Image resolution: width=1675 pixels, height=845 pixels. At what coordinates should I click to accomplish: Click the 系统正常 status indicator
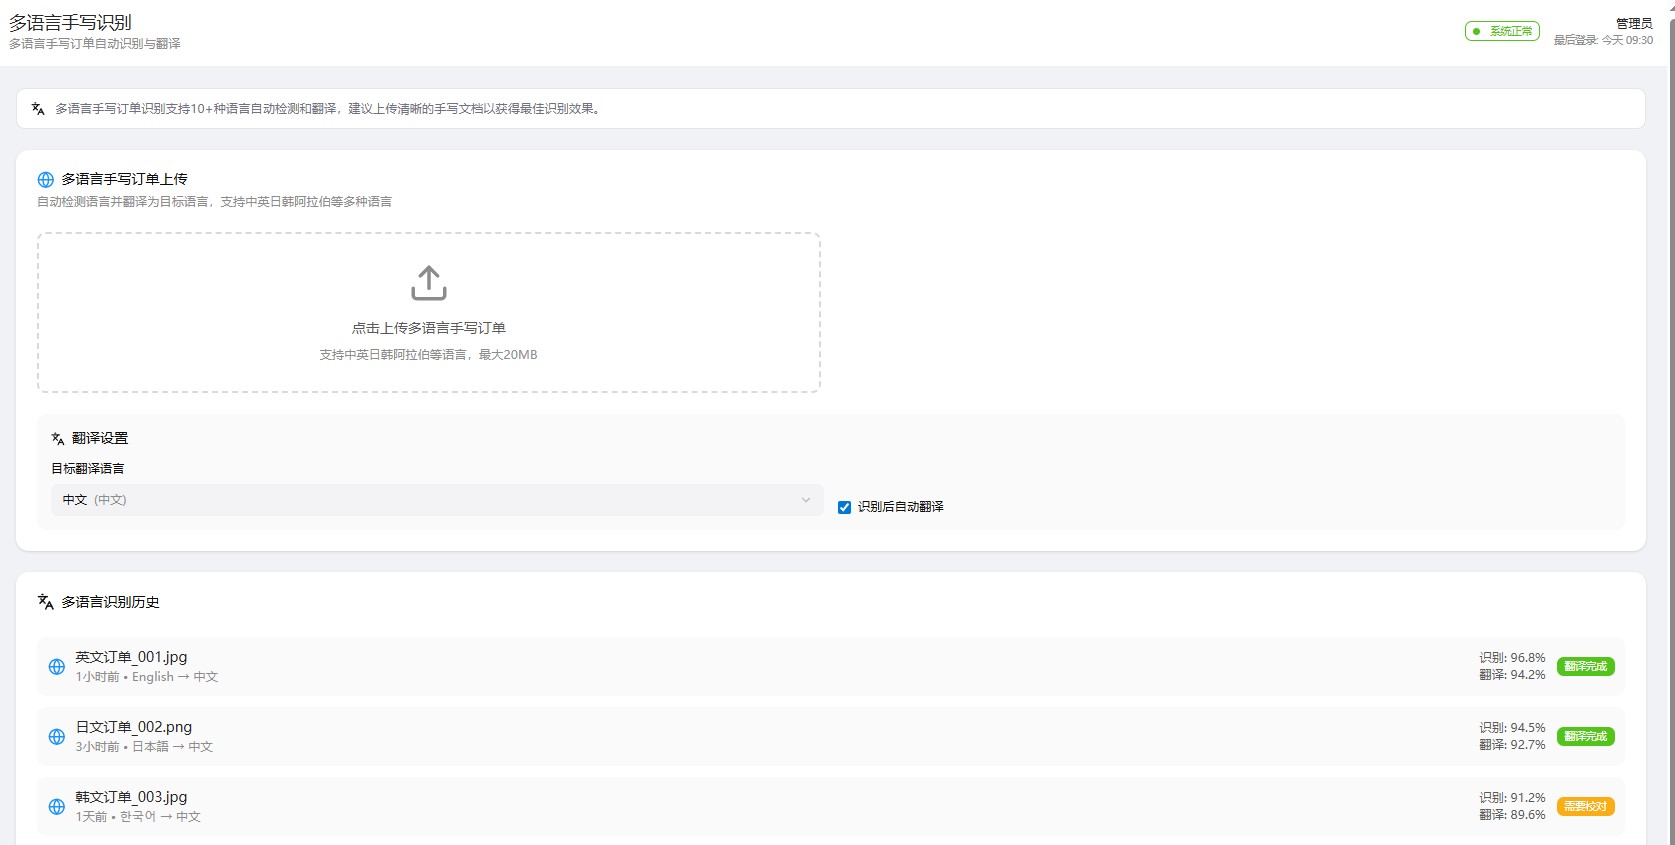click(1502, 31)
